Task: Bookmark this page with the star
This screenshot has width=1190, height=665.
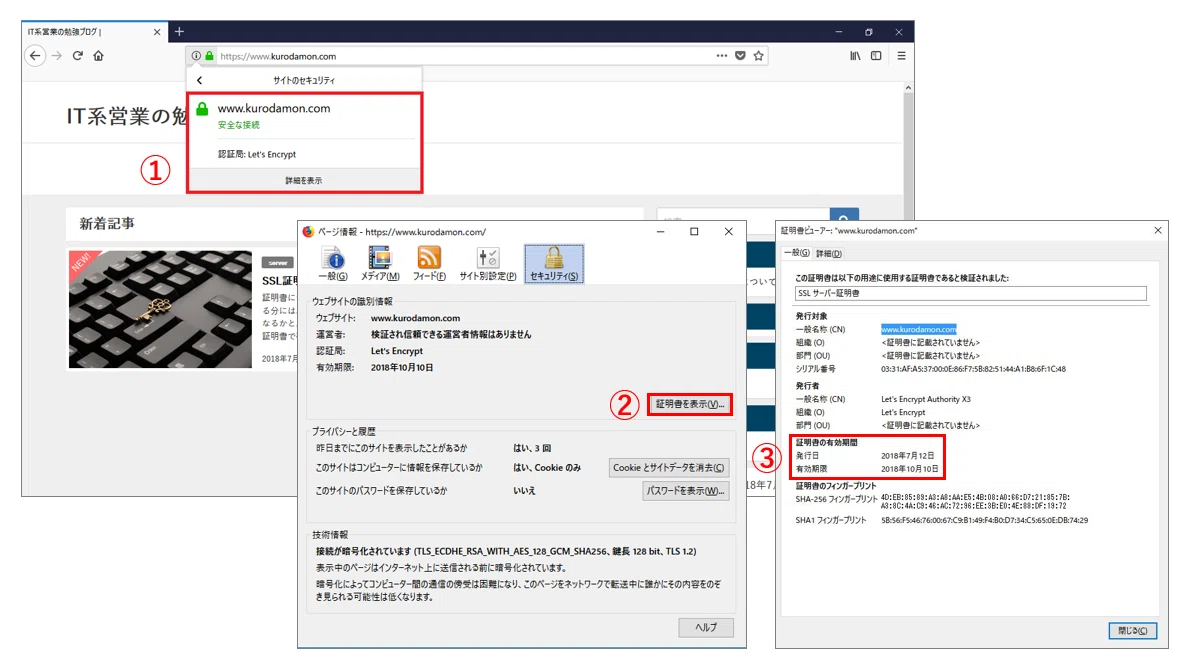Action: (758, 55)
